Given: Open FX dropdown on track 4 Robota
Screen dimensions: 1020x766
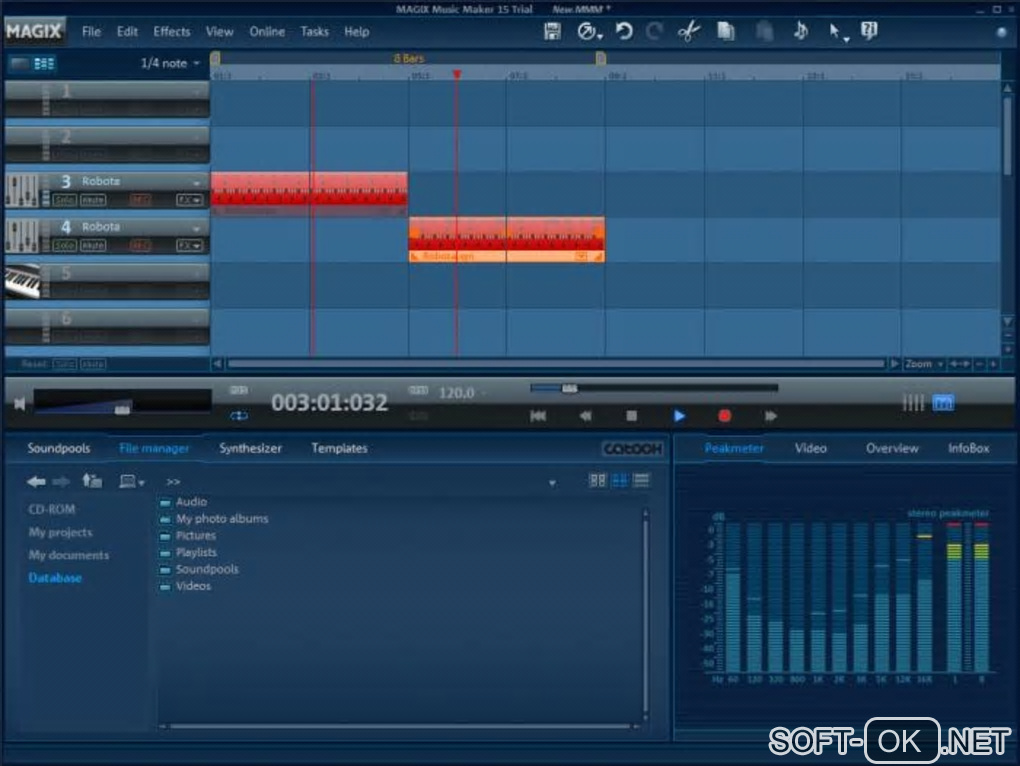Looking at the screenshot, I should (x=189, y=245).
